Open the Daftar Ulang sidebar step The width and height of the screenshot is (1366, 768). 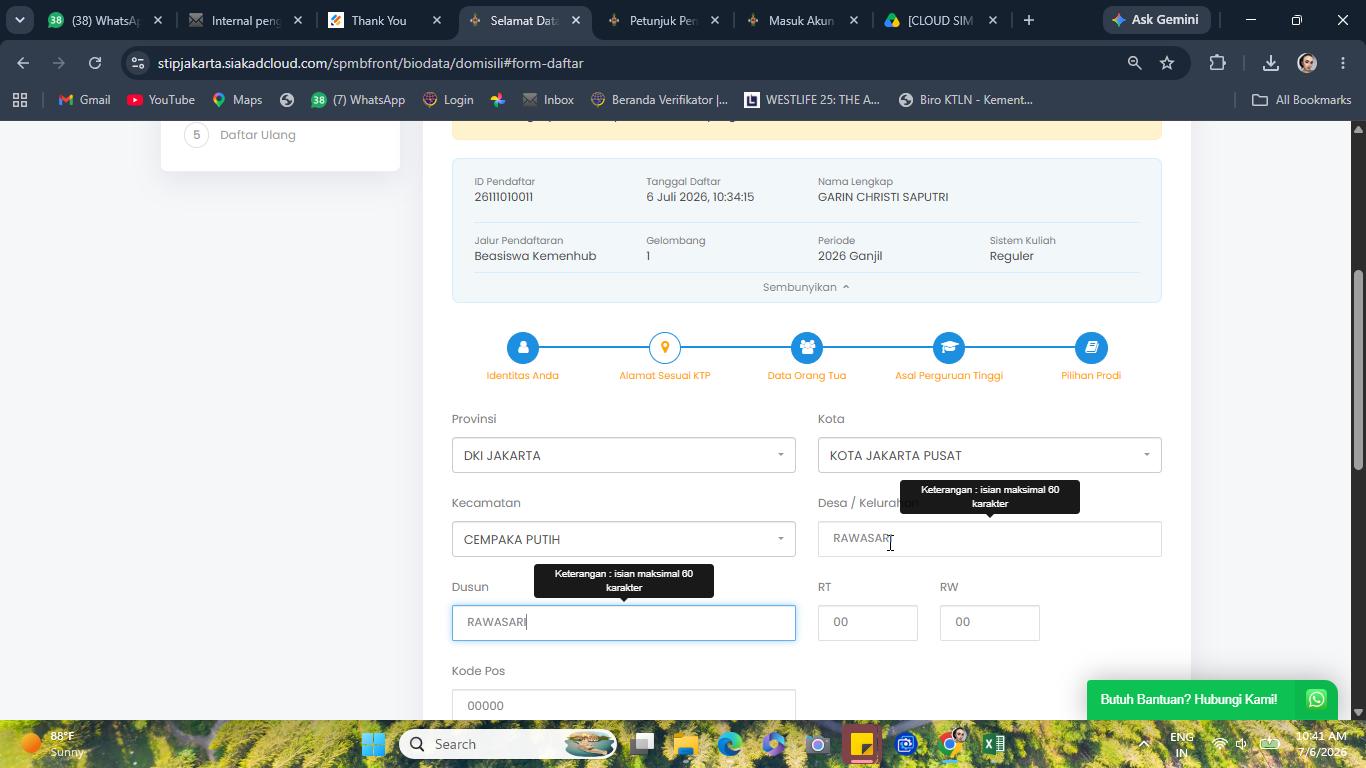point(257,135)
